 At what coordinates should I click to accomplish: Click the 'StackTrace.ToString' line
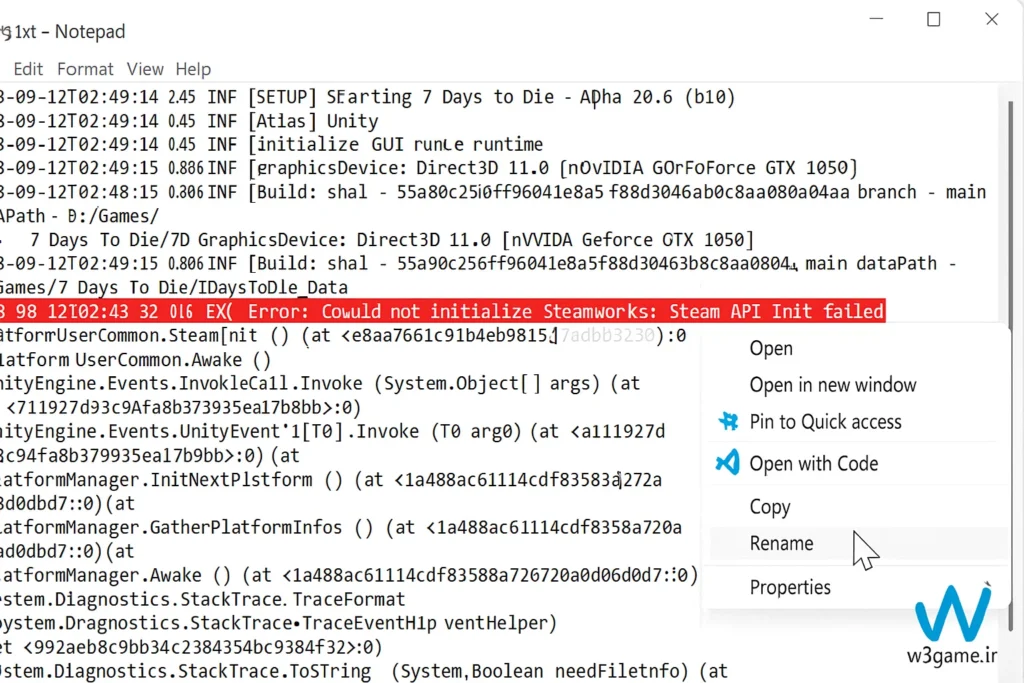(364, 671)
